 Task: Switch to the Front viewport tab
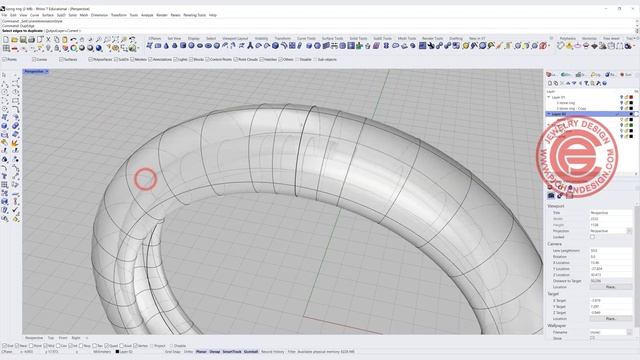(63, 338)
